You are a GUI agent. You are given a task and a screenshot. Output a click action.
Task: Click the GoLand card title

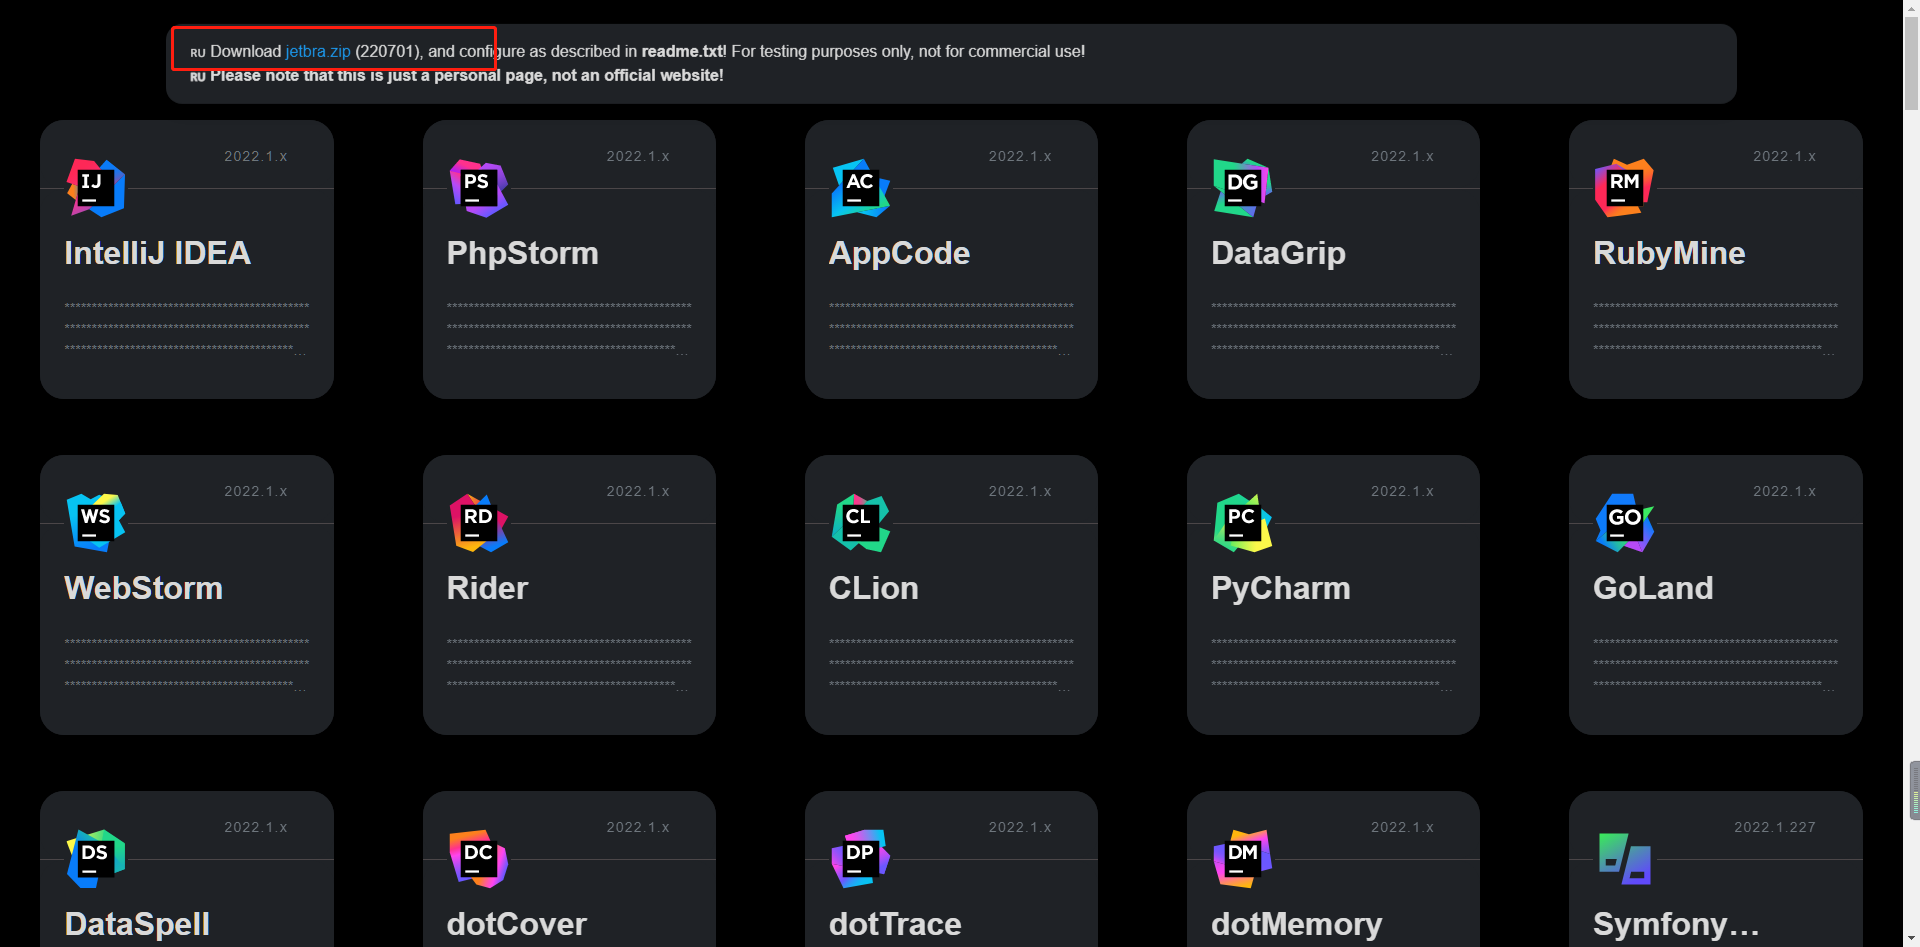(x=1653, y=588)
